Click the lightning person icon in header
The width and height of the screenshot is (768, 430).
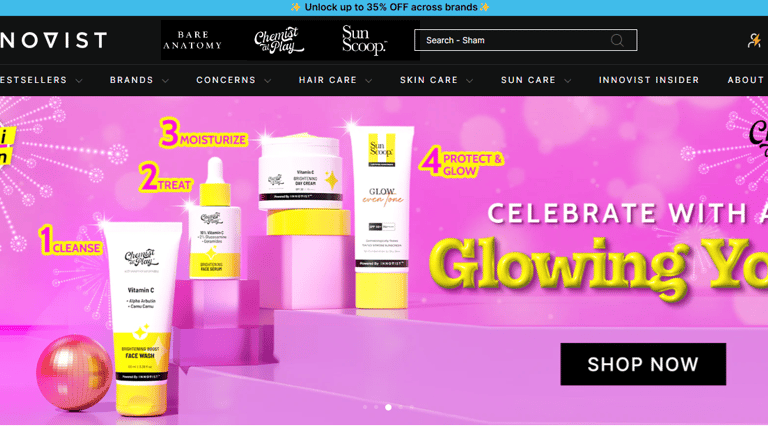[754, 40]
